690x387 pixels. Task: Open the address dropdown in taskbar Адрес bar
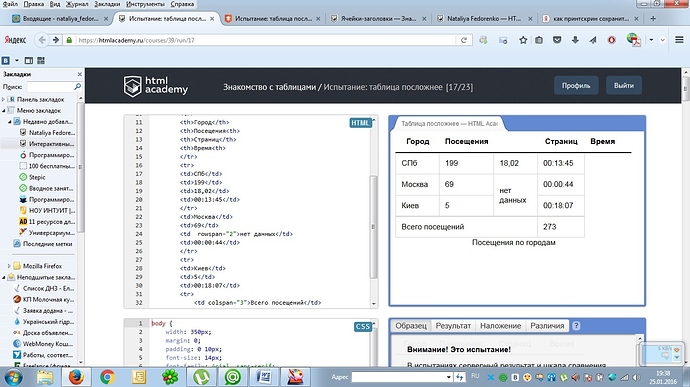pyautogui.click(x=448, y=377)
